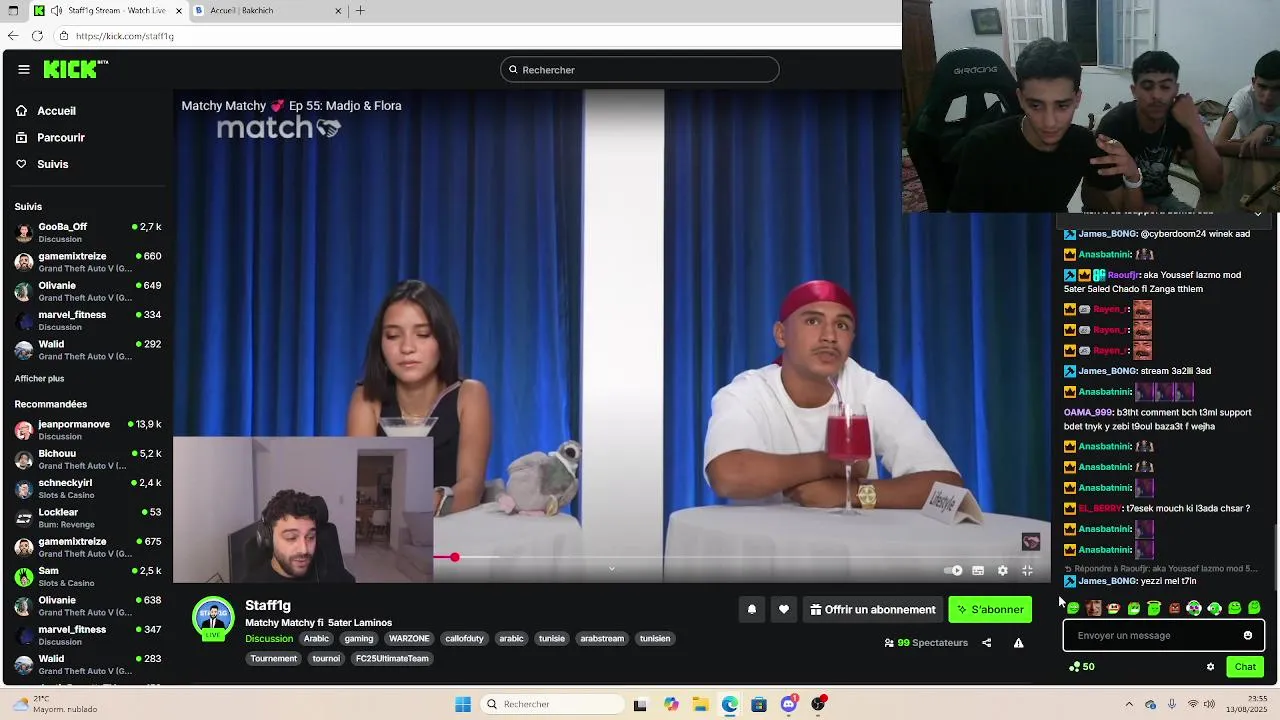
Task: Open Microsoft Edge from taskbar
Action: coord(730,704)
